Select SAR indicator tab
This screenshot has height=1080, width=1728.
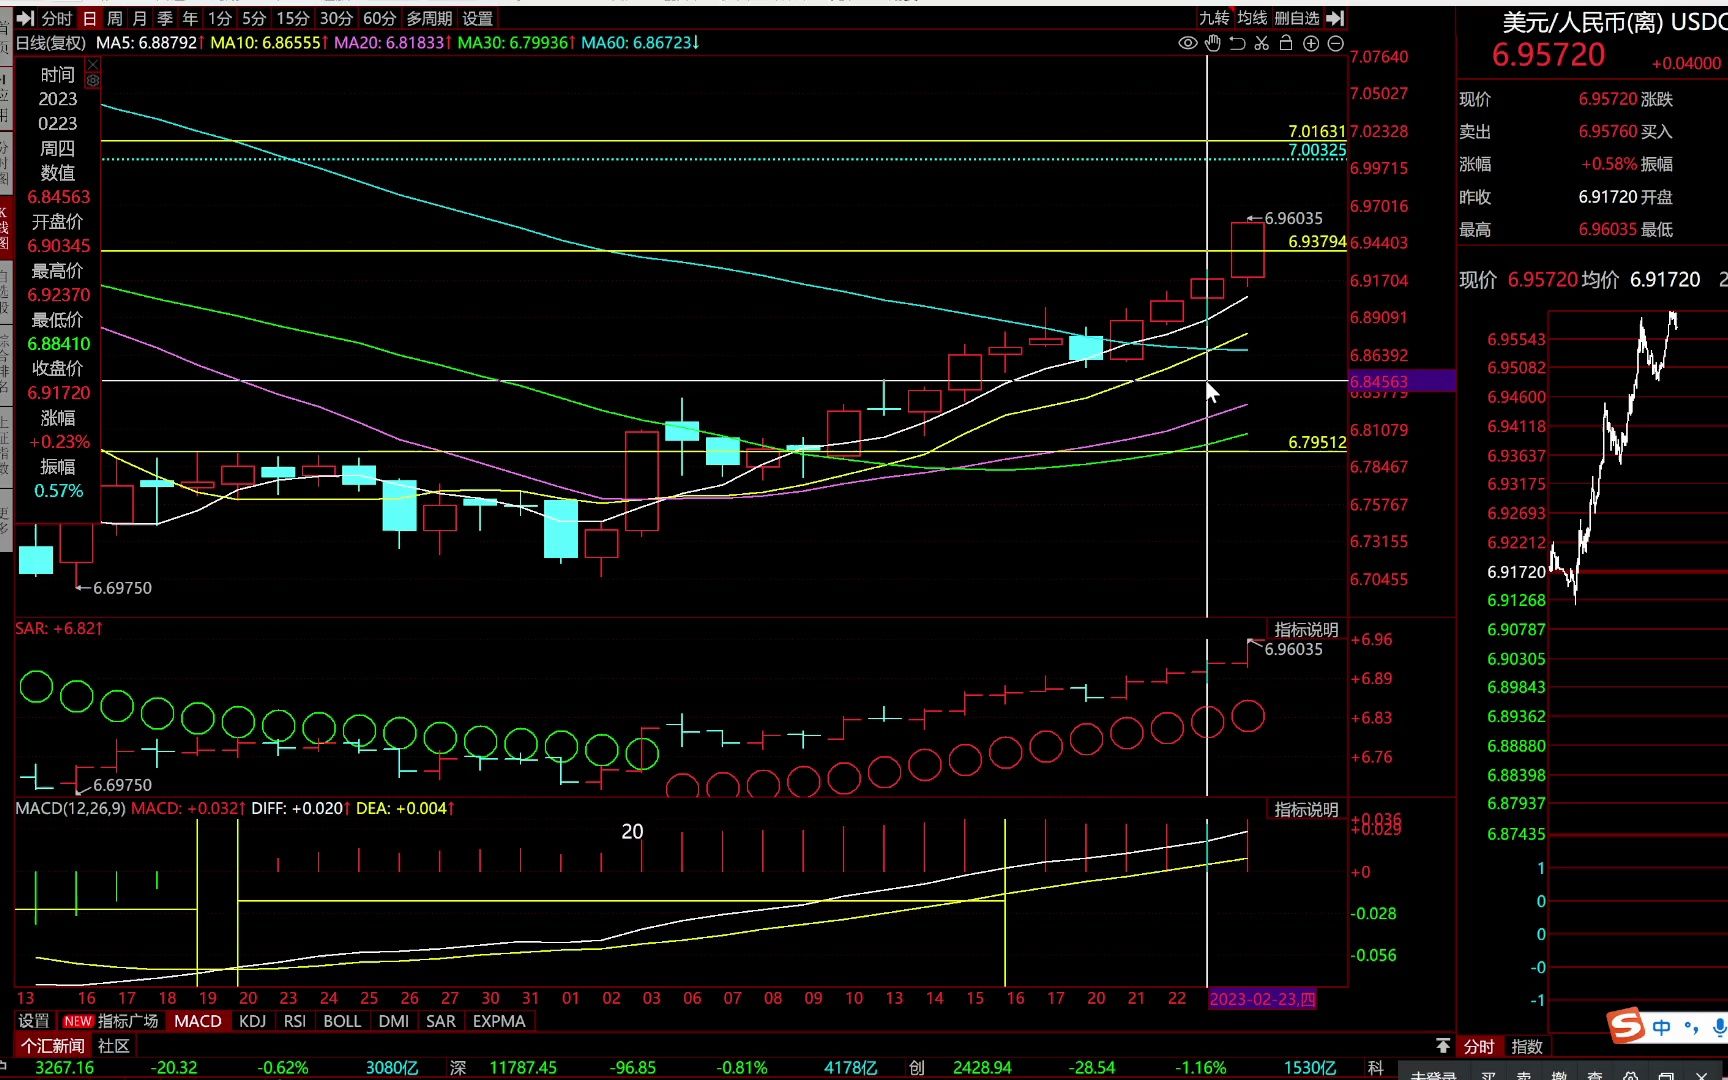[441, 1021]
